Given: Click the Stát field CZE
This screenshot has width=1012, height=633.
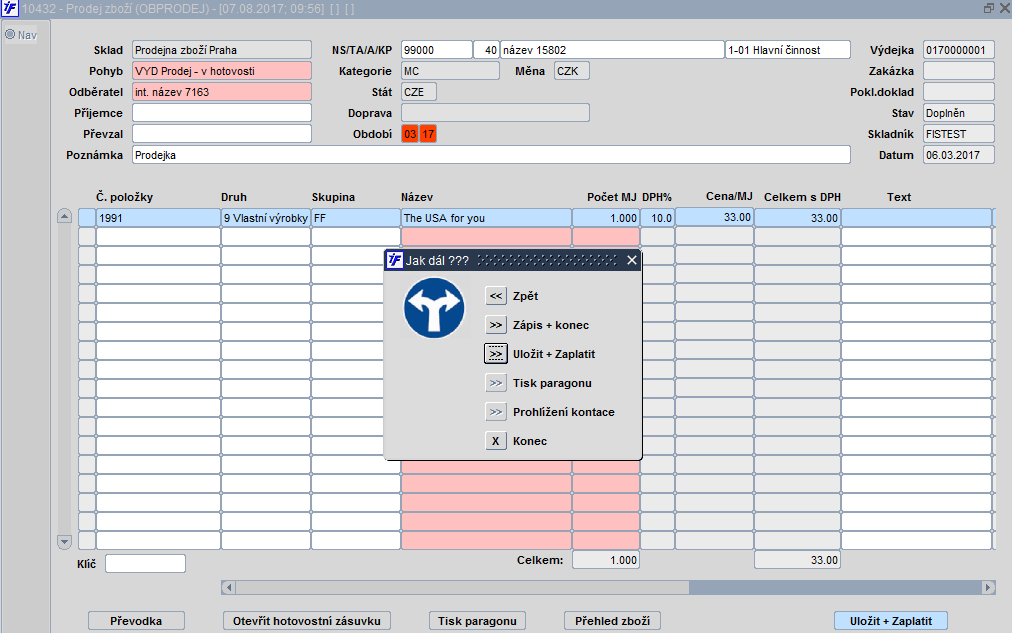Looking at the screenshot, I should click(419, 92).
